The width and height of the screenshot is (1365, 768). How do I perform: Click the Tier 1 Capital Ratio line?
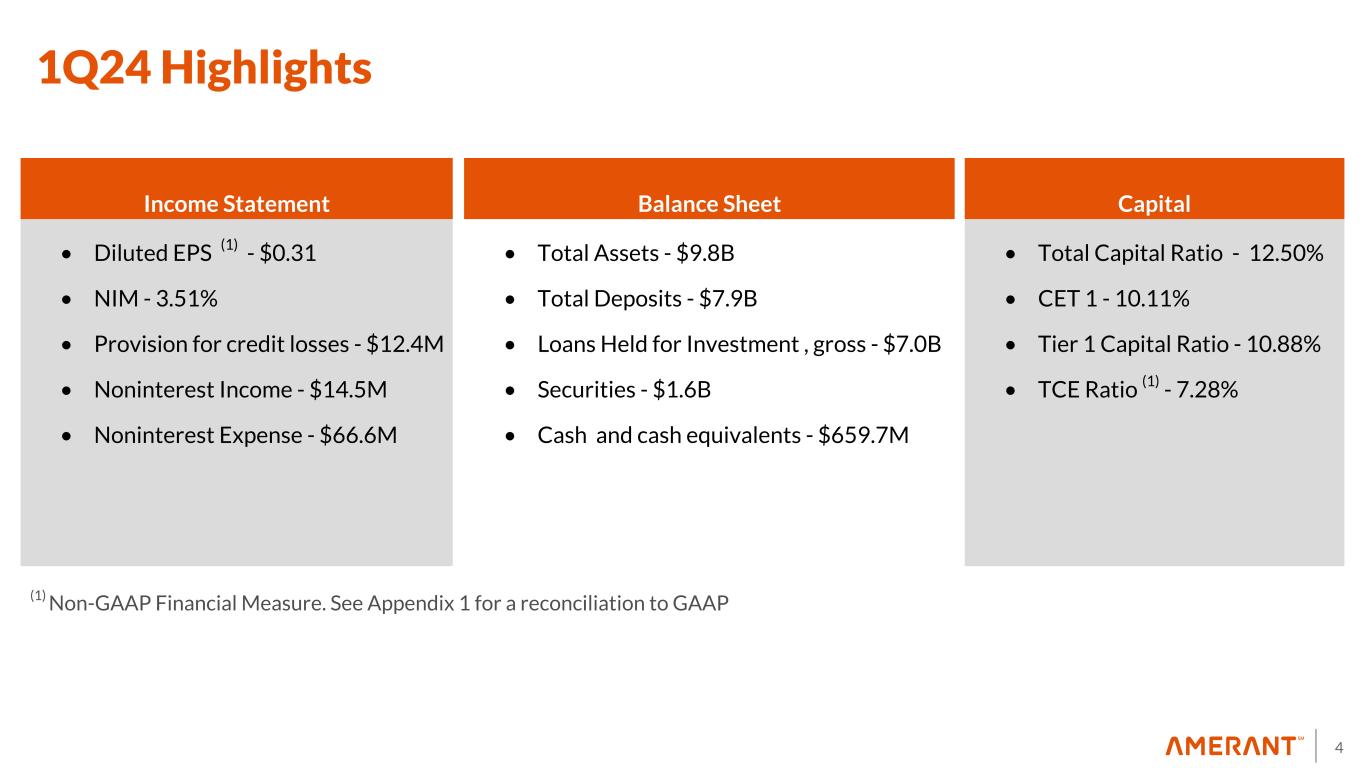tap(1180, 344)
